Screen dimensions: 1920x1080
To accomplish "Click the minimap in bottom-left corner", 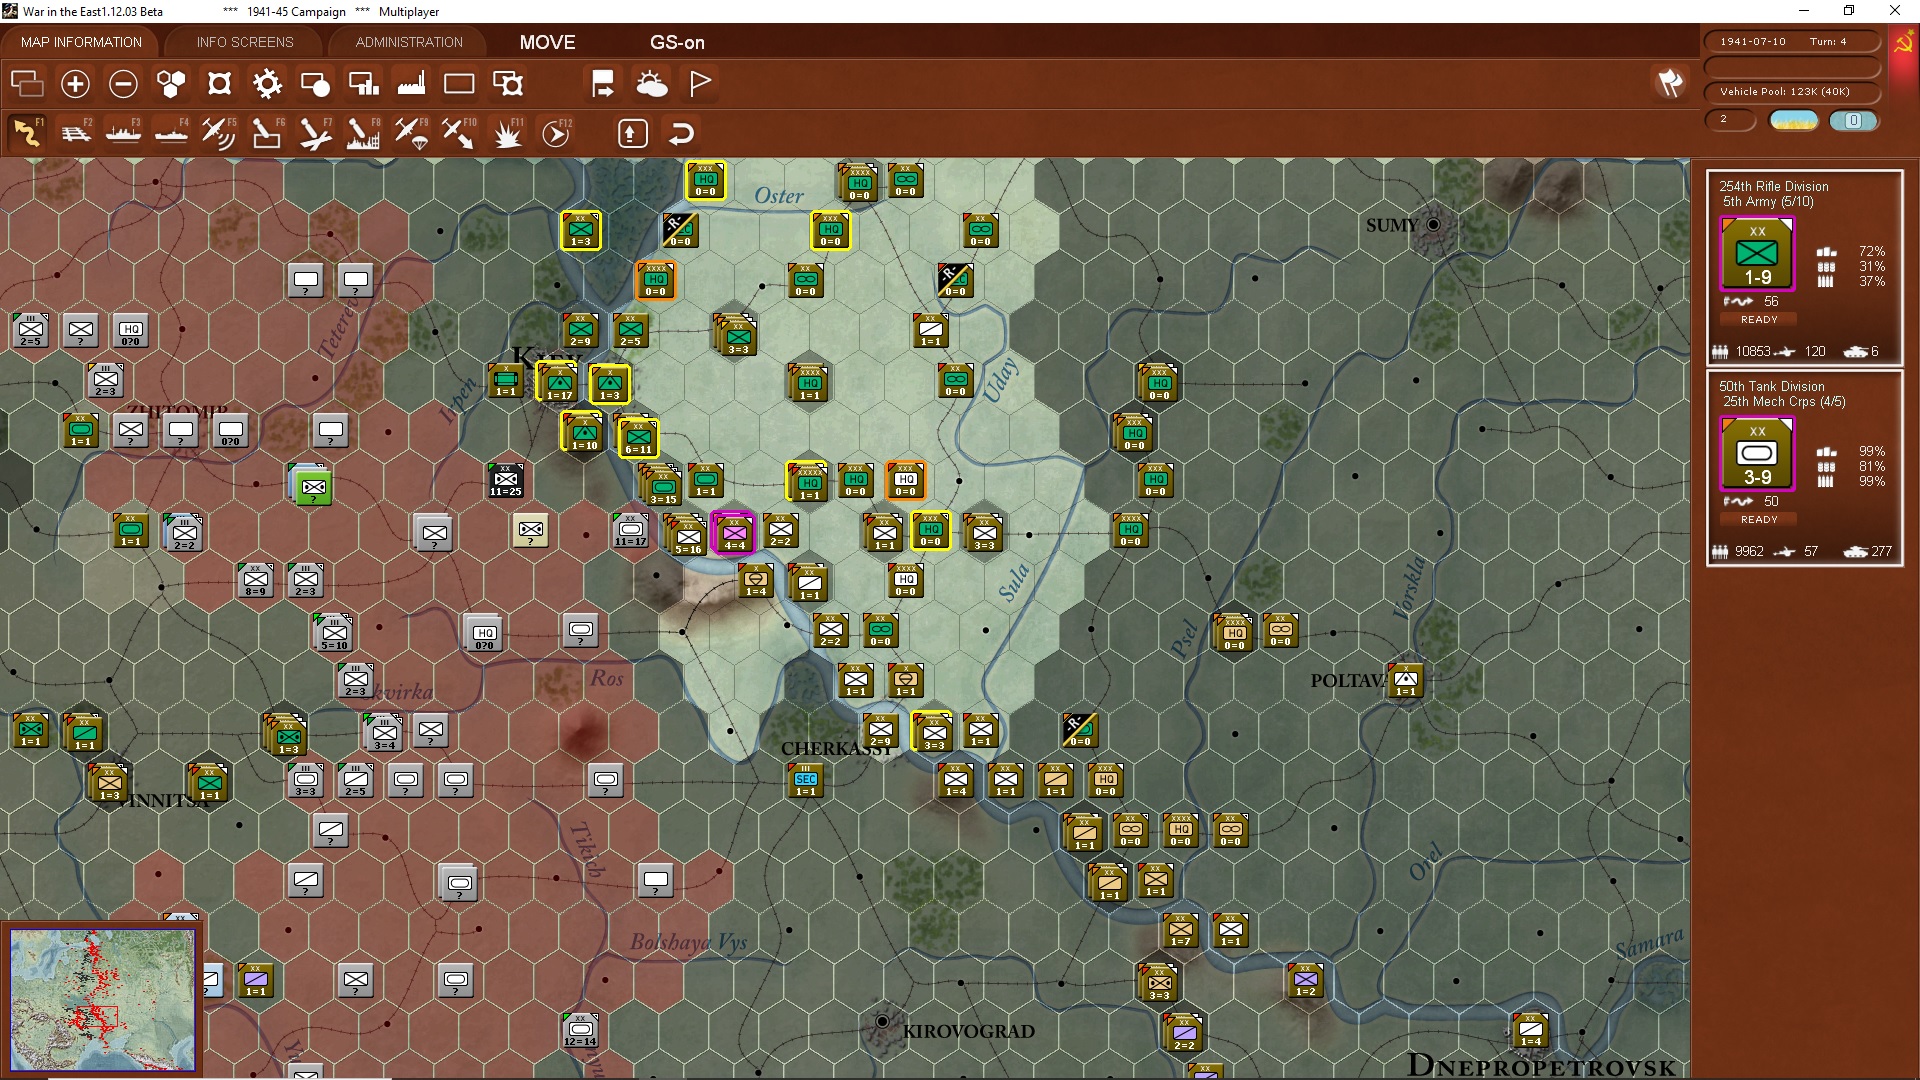I will (x=102, y=999).
